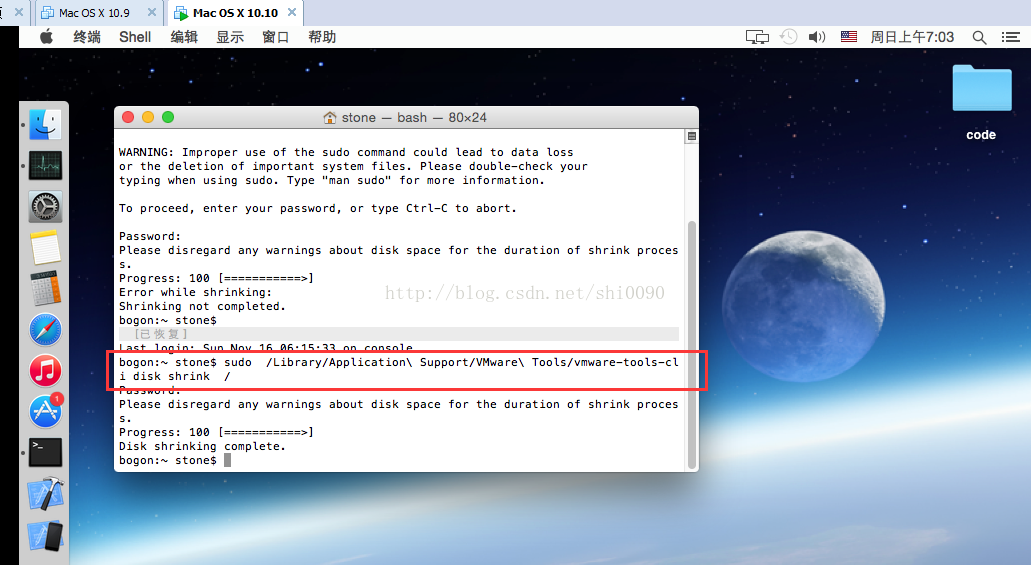Open the US input source flag menu

[849, 37]
